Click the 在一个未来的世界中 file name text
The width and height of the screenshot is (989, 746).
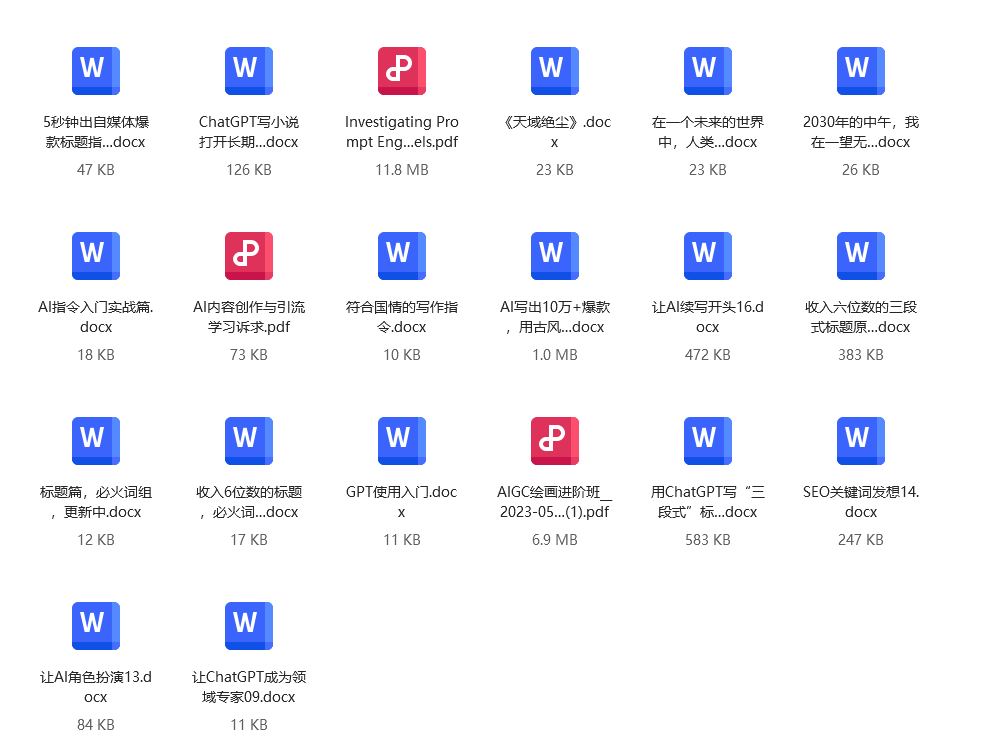click(707, 132)
